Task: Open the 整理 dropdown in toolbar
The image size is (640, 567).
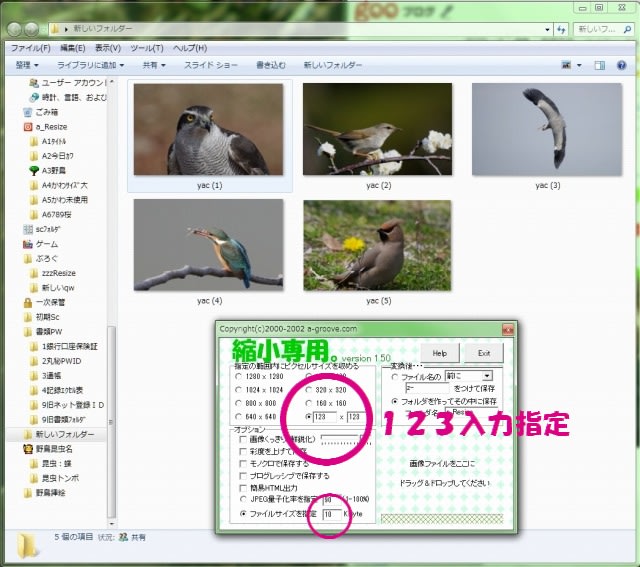Action: pyautogui.click(x=30, y=65)
